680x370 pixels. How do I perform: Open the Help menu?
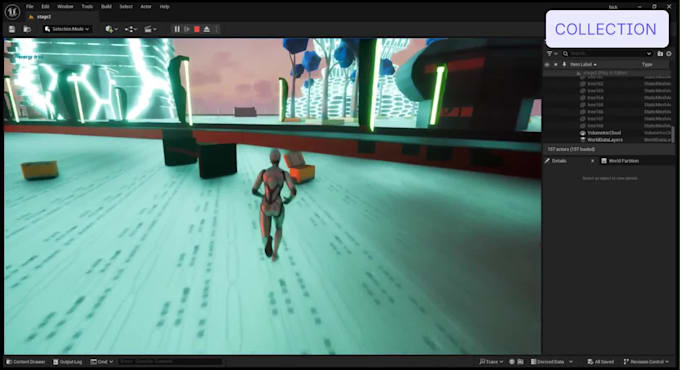pyautogui.click(x=165, y=7)
